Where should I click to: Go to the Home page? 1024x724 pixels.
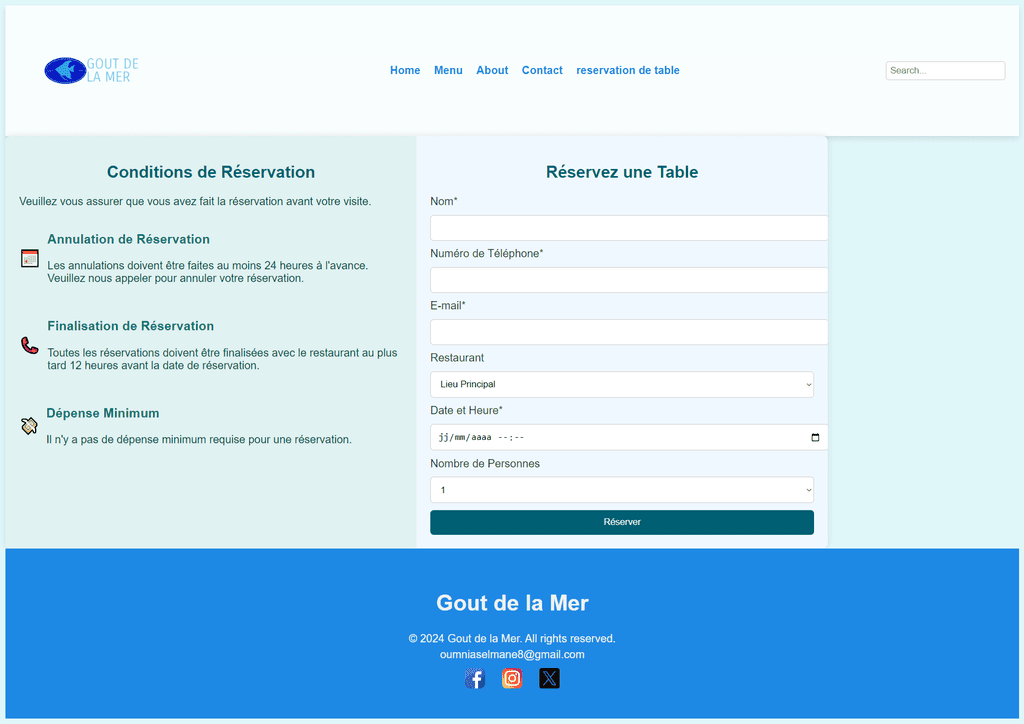pyautogui.click(x=405, y=71)
